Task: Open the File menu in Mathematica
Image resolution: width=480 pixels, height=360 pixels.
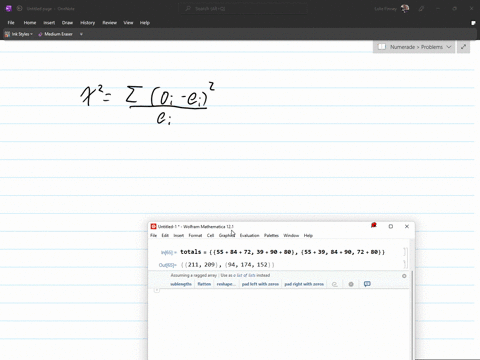Action: click(153, 235)
